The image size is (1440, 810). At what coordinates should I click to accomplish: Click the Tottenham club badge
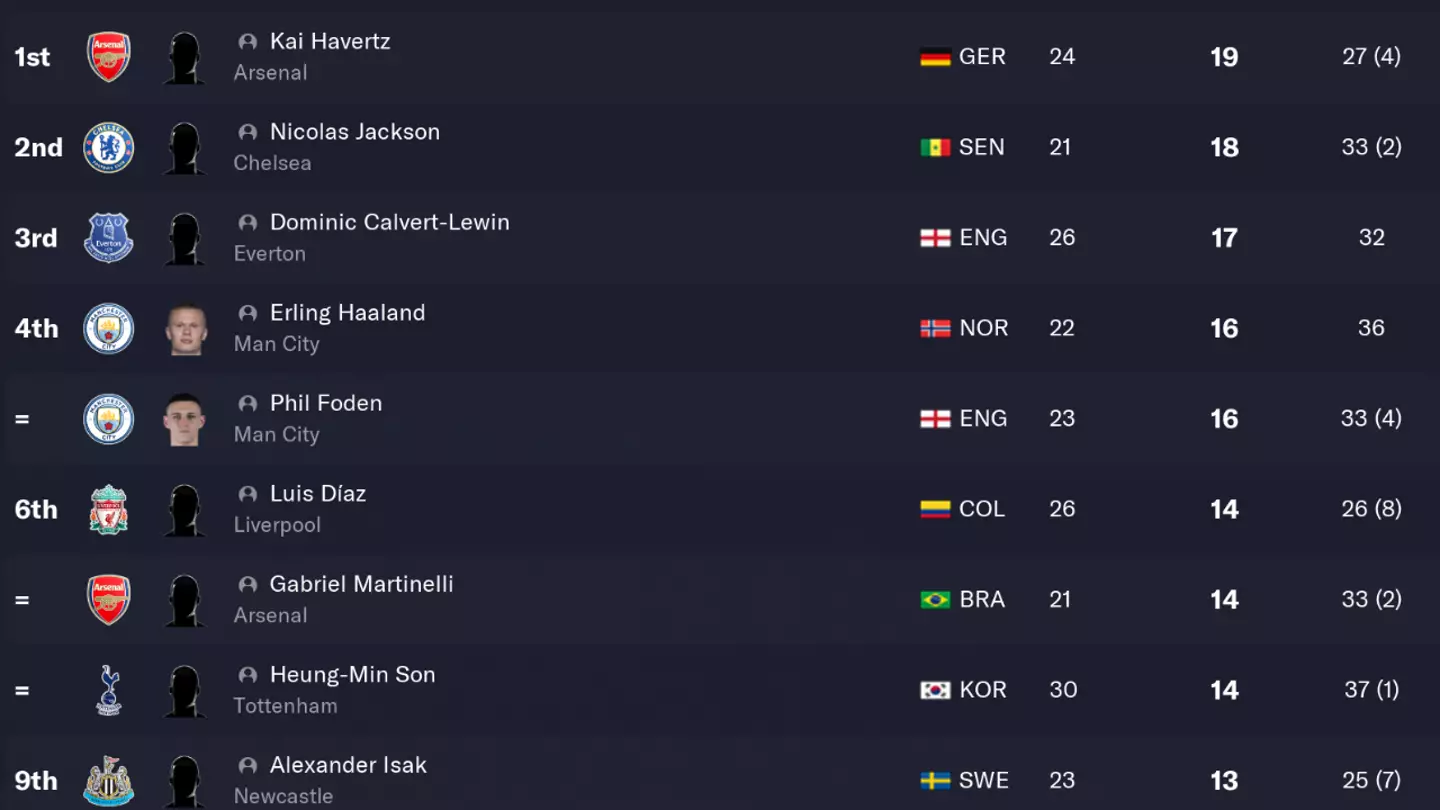[108, 690]
